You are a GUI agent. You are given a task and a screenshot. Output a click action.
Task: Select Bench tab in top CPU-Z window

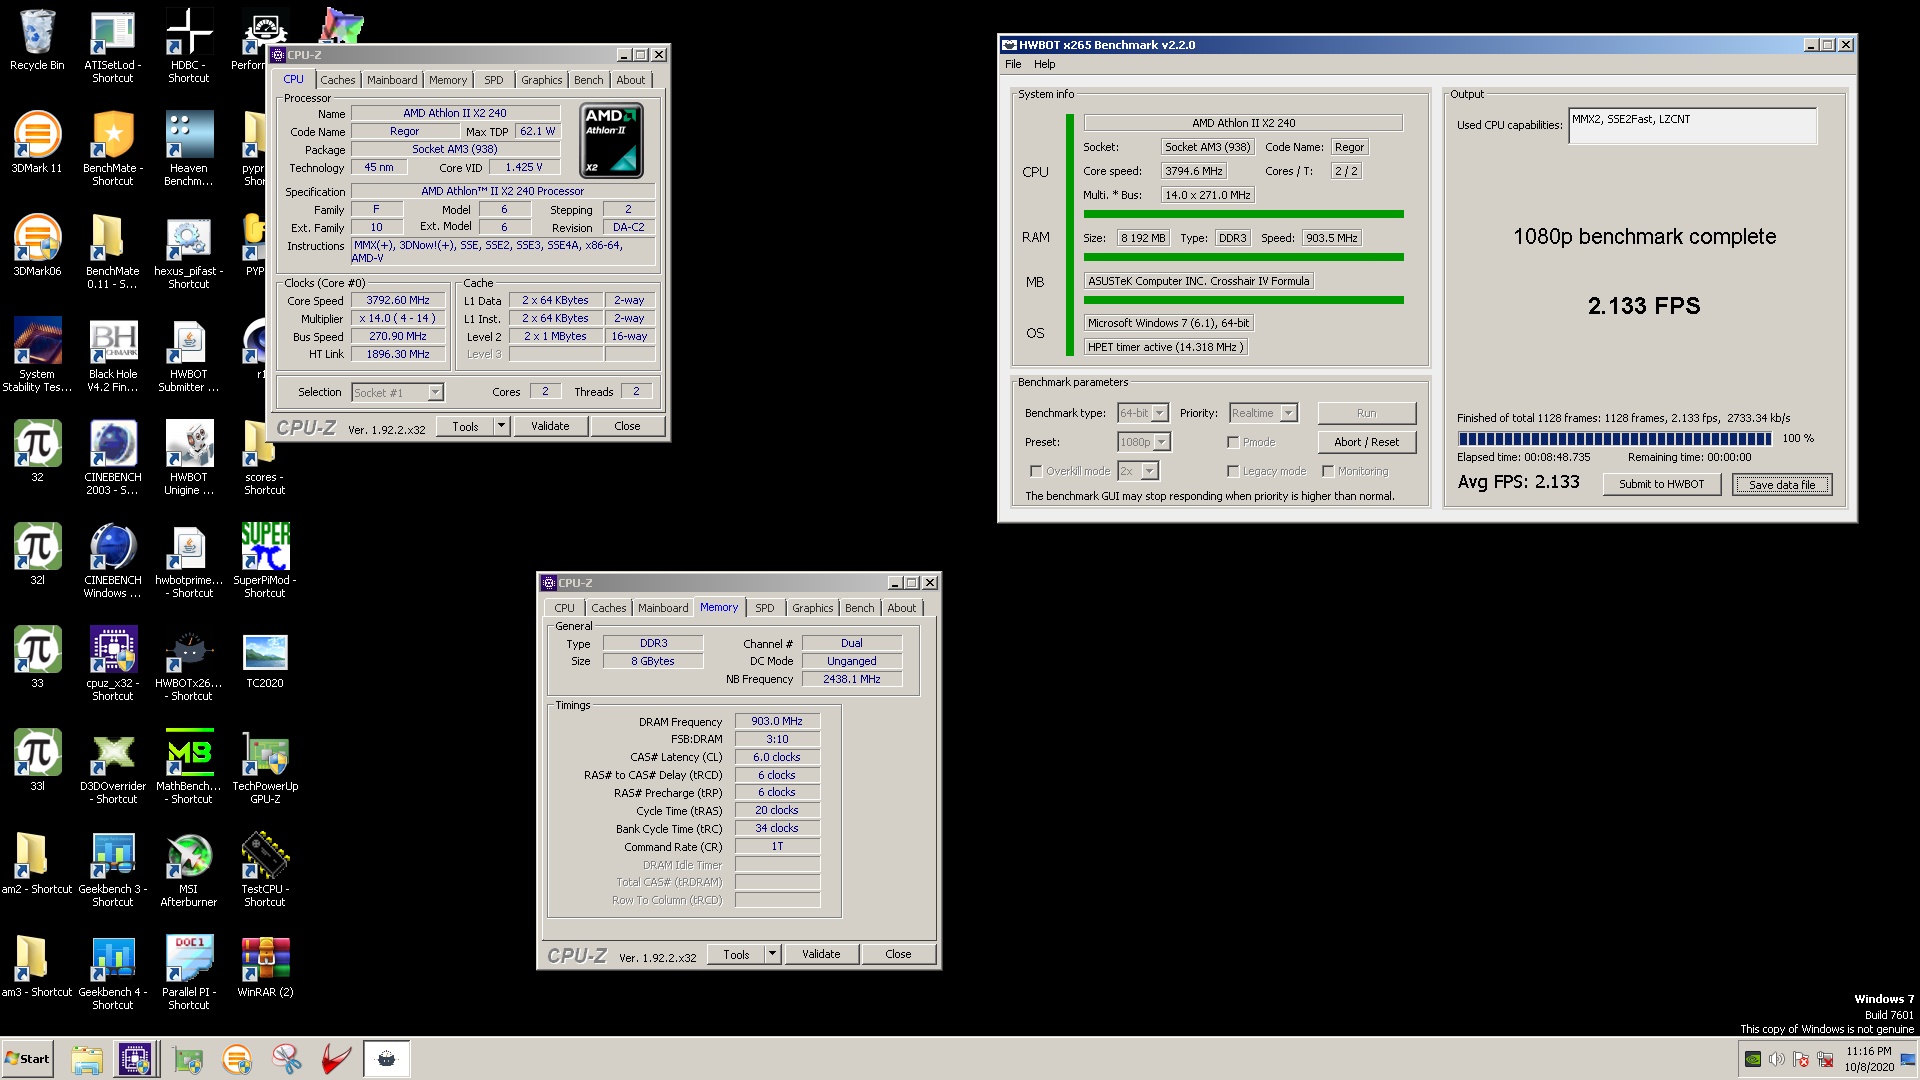(x=589, y=80)
